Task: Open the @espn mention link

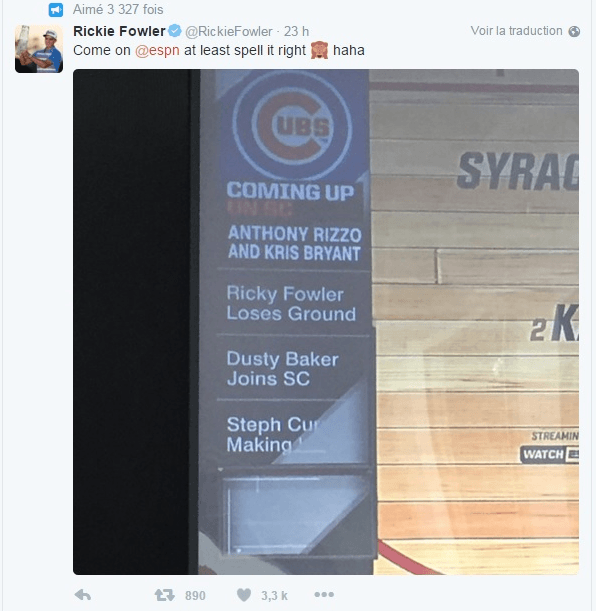Action: pos(157,51)
